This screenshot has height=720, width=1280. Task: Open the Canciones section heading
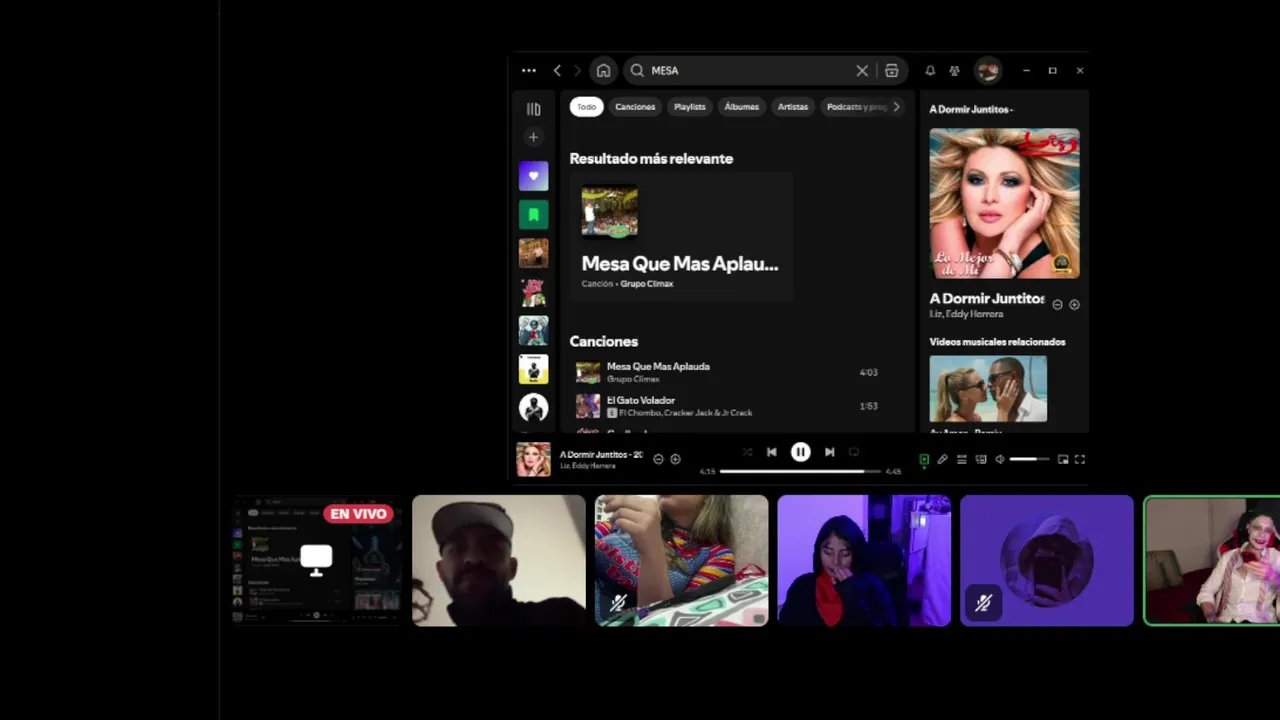click(603, 341)
